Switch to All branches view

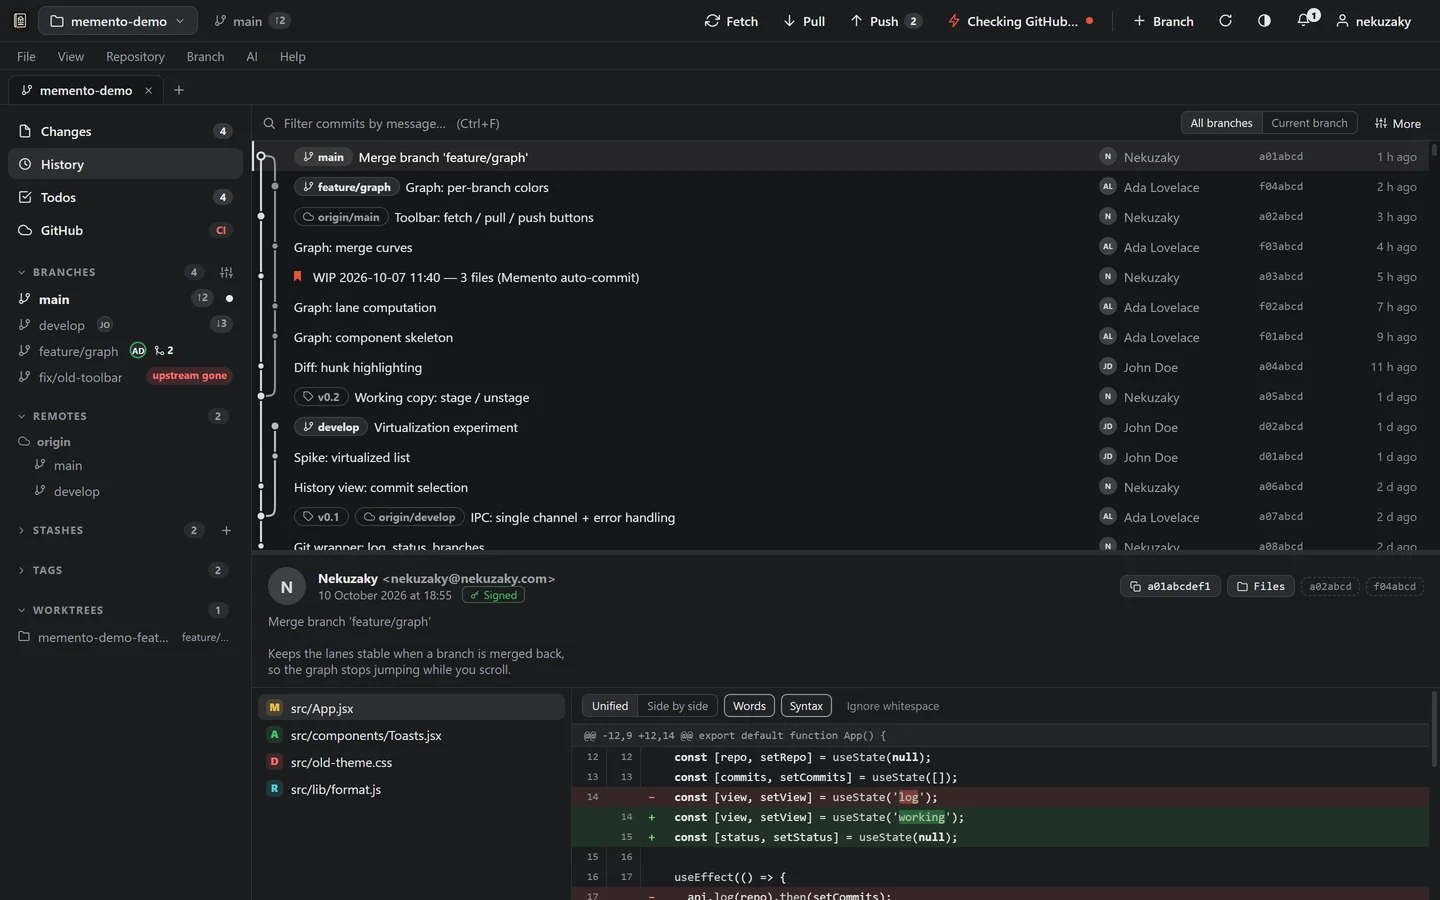click(1221, 123)
